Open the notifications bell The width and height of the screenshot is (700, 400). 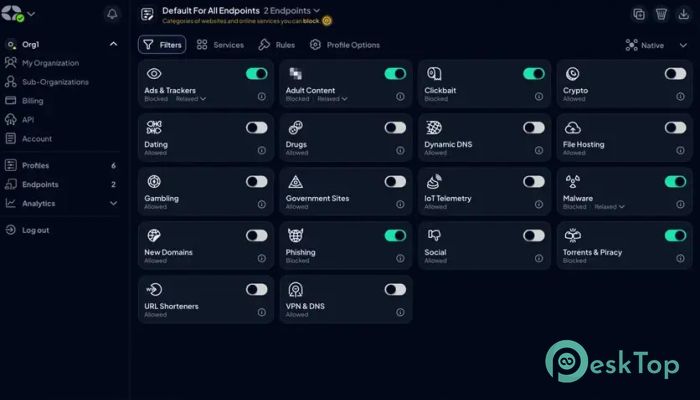click(112, 14)
